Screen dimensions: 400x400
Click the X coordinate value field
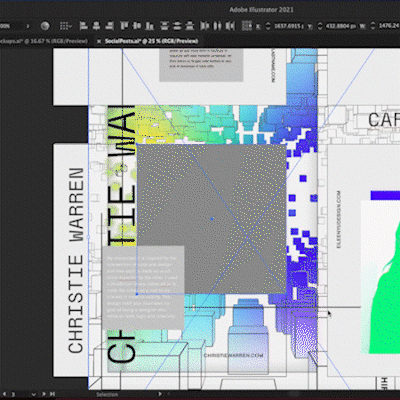[x=289, y=26]
